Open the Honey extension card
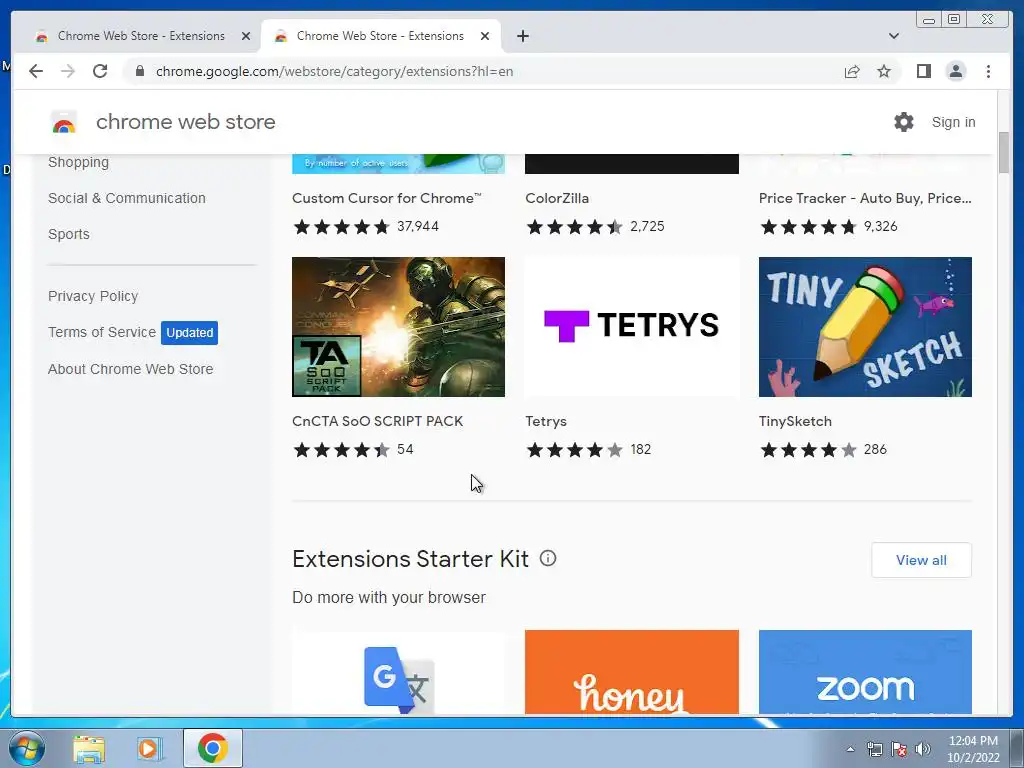 pos(632,672)
